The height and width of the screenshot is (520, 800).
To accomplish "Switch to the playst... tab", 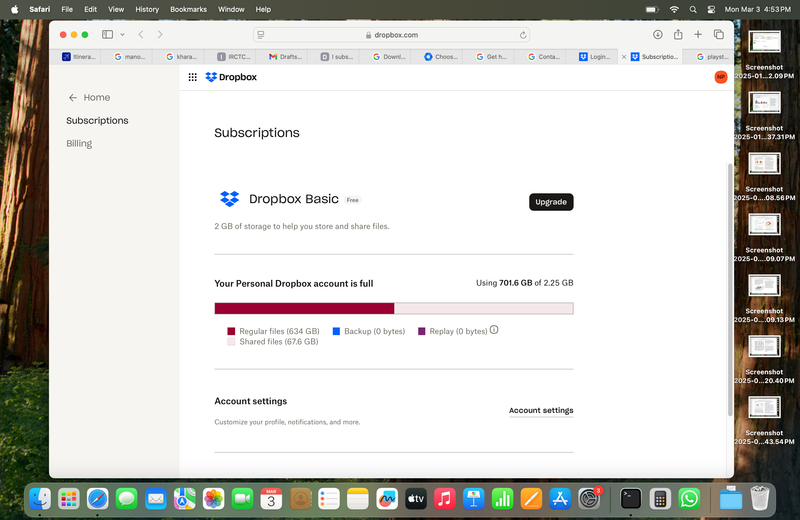I will (x=712, y=57).
